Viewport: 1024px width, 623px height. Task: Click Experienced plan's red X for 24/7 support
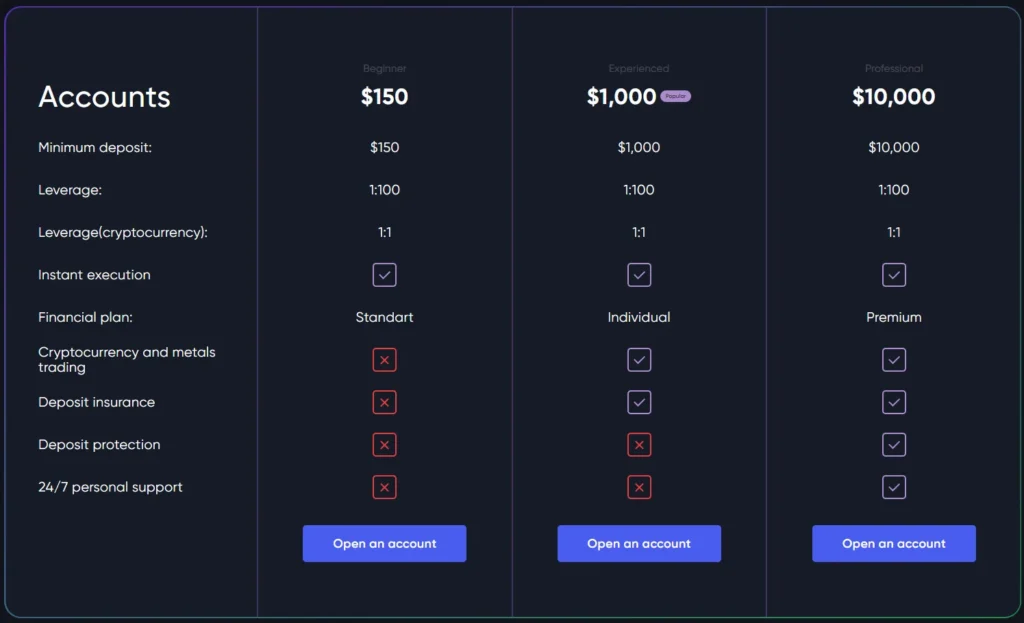coord(639,487)
